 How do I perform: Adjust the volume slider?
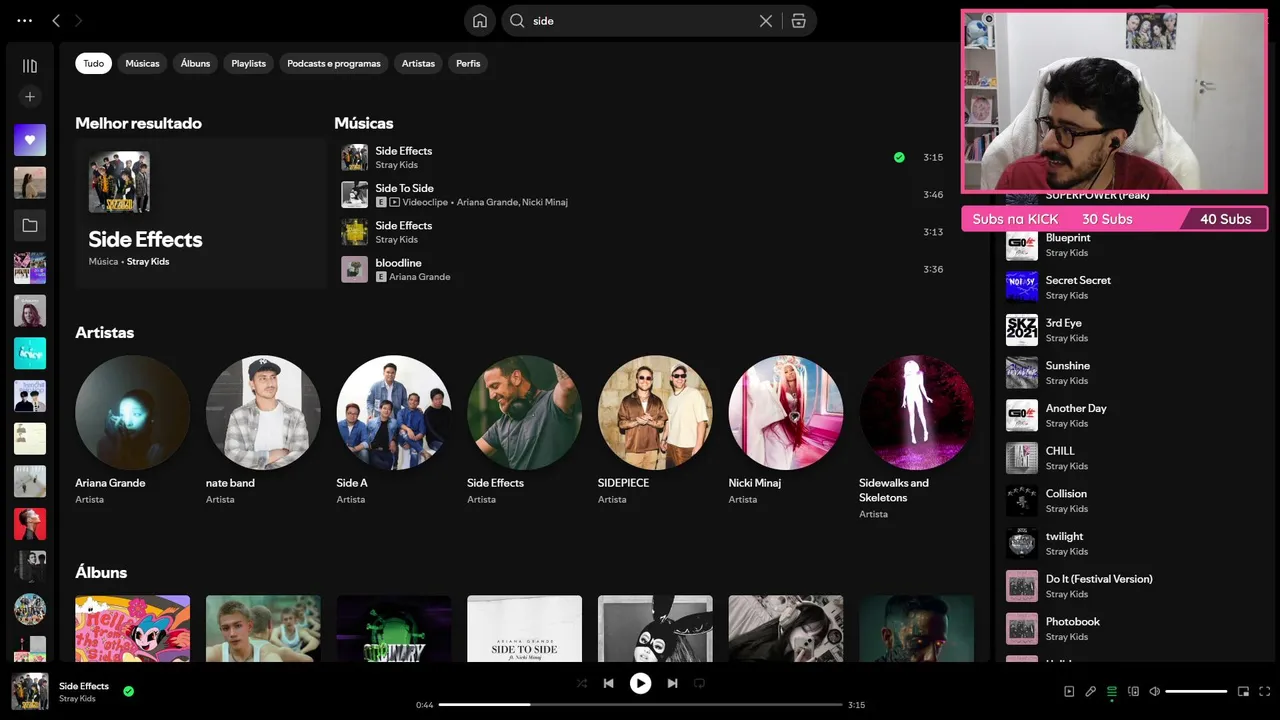1196,691
